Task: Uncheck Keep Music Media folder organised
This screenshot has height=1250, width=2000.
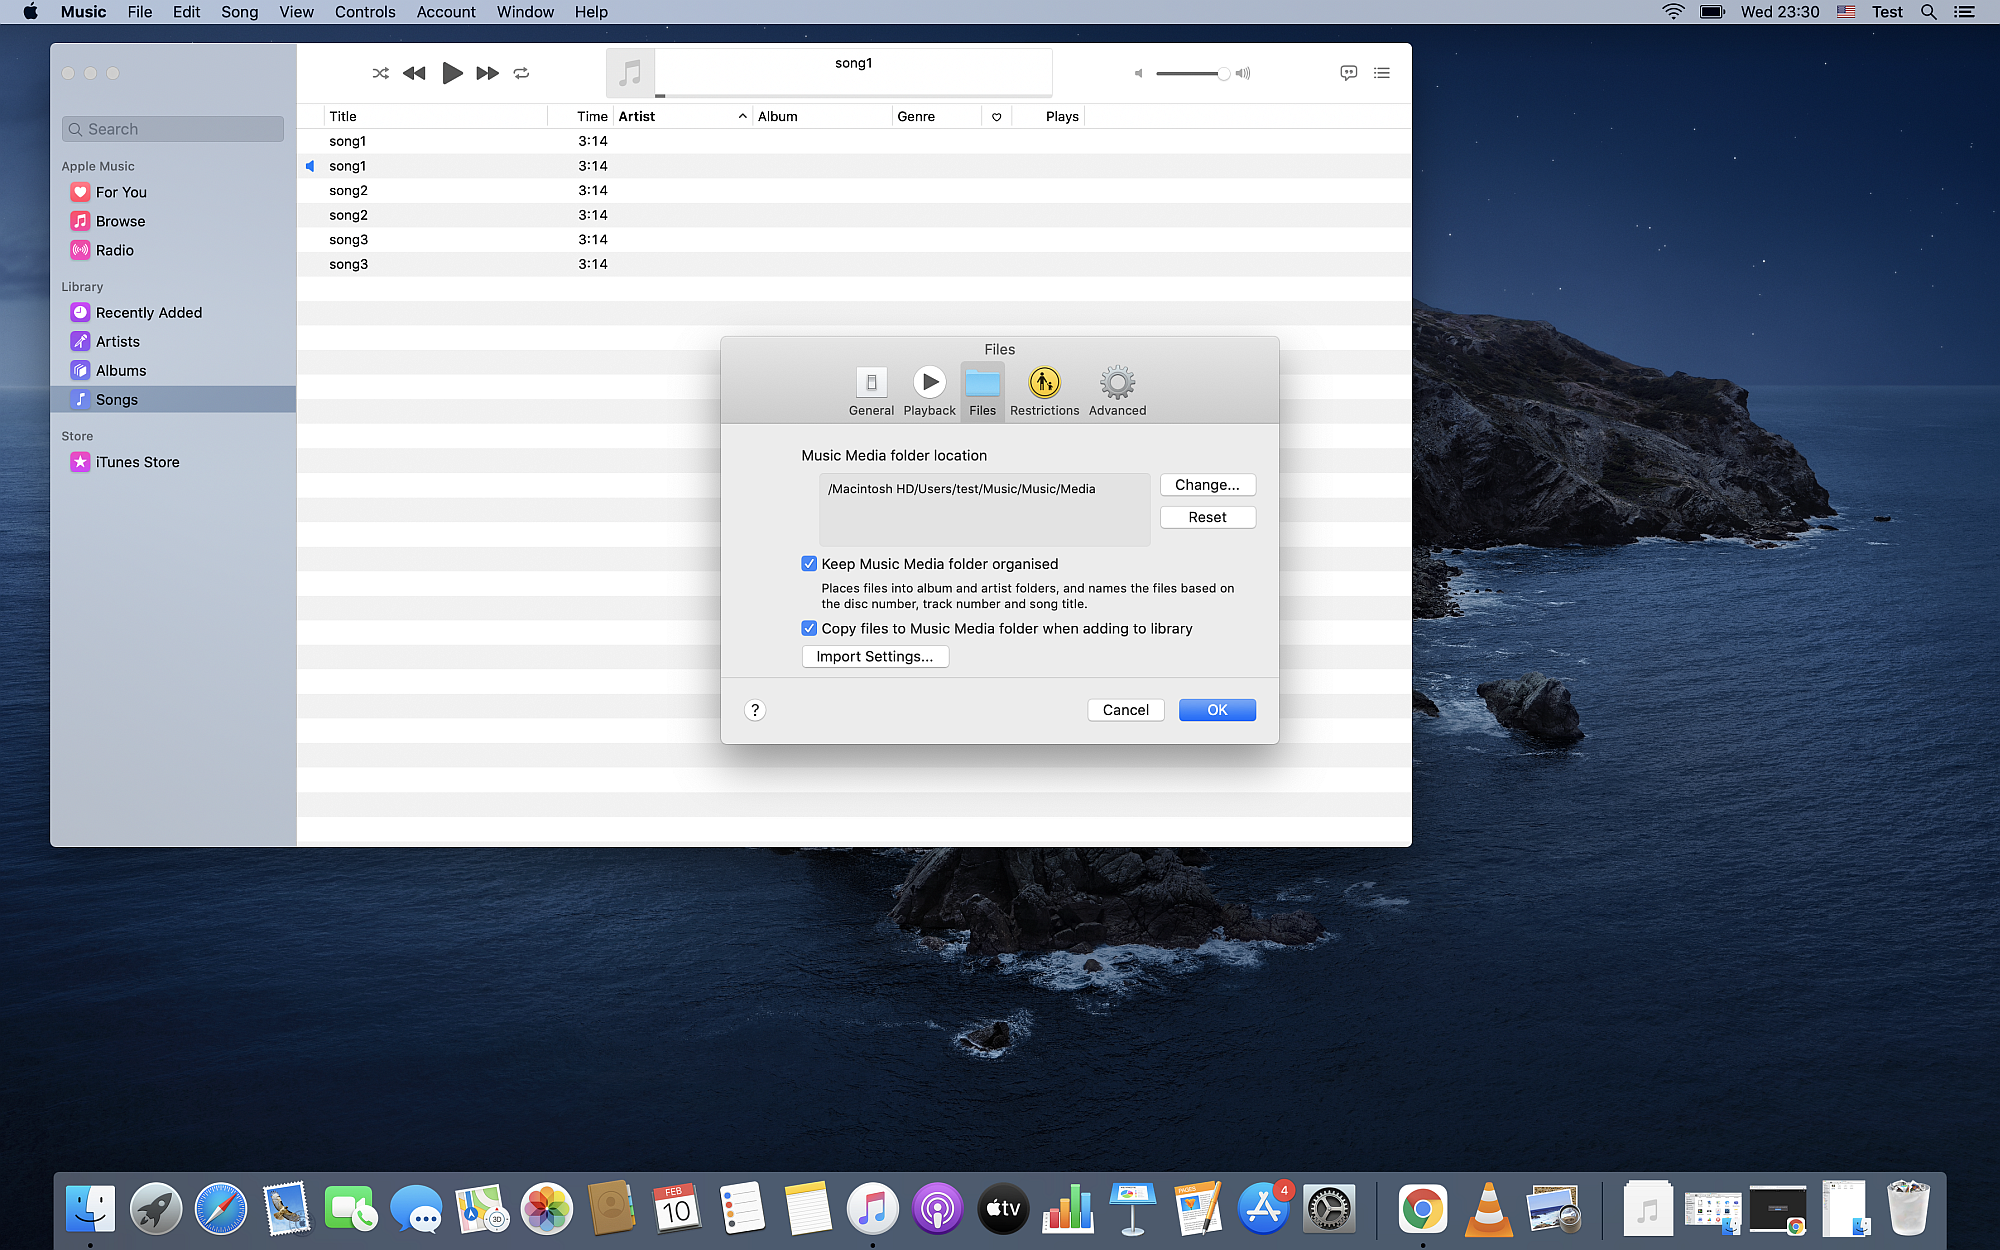Action: tap(809, 564)
